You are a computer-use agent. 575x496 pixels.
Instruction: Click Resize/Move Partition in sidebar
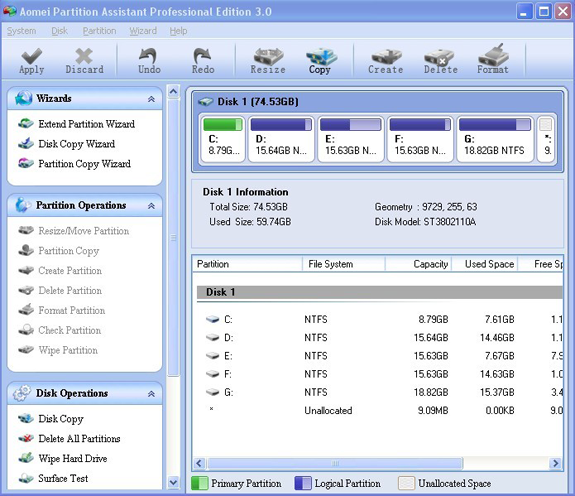74,231
